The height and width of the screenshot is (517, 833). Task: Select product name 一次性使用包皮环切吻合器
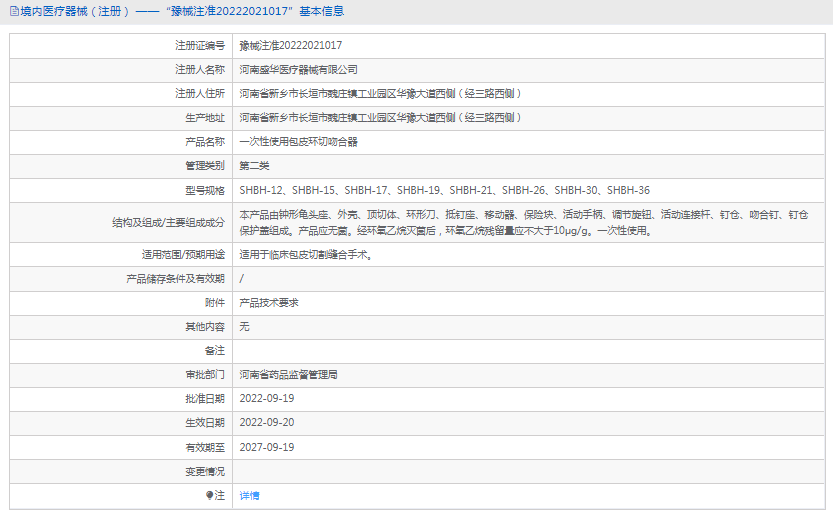tap(299, 142)
